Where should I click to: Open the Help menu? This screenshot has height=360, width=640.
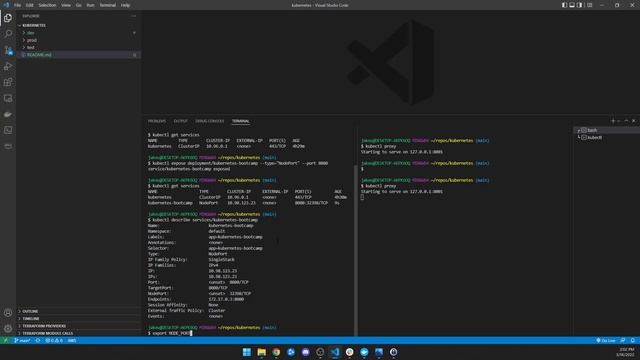pyautogui.click(x=125, y=5)
